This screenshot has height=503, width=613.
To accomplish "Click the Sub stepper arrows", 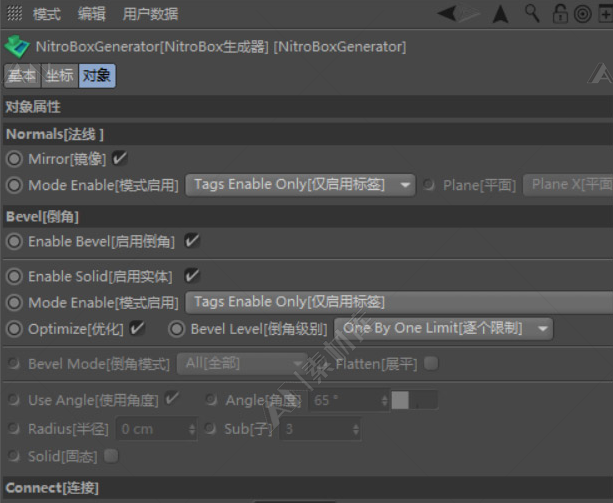I will pos(356,429).
